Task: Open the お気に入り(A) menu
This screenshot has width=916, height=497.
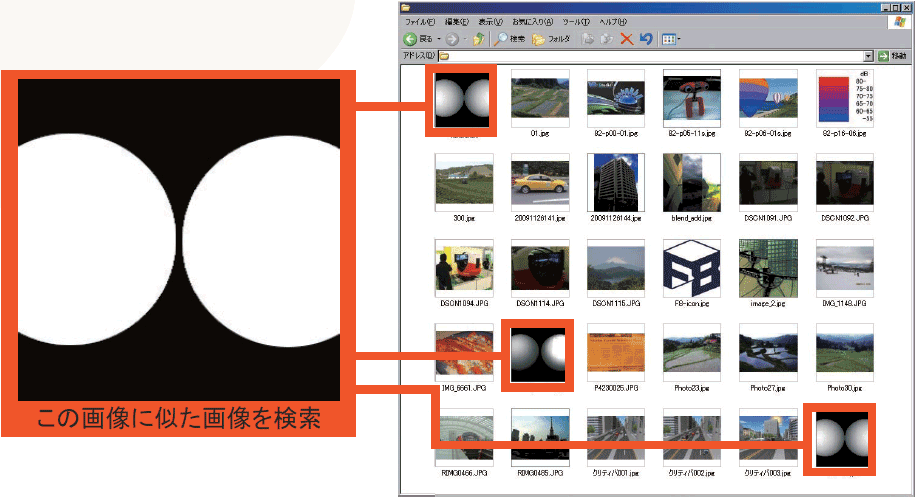Action: [x=532, y=22]
